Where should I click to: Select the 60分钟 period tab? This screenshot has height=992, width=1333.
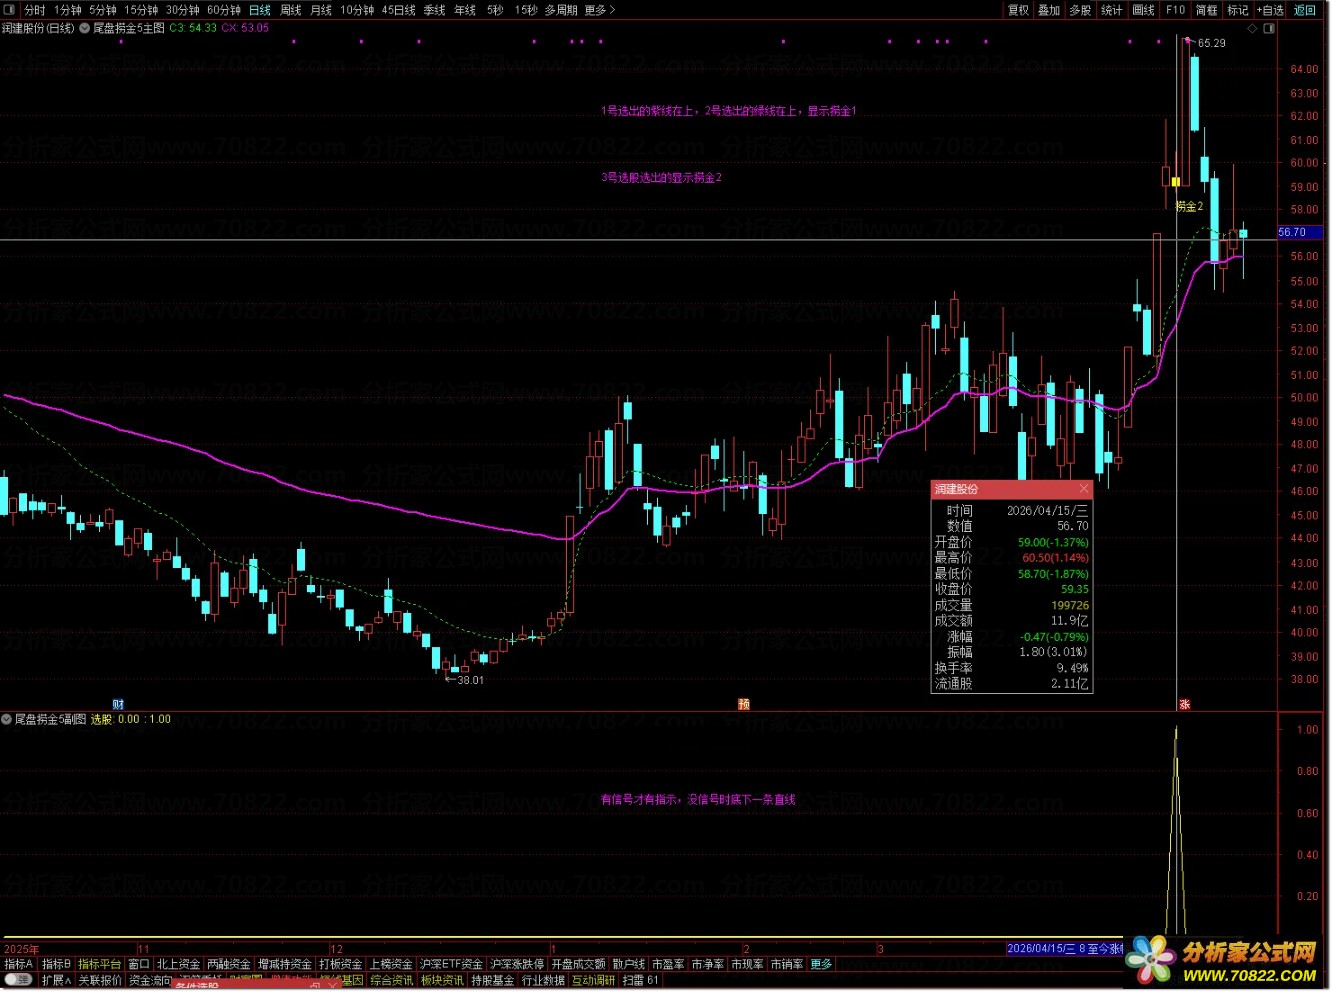[x=224, y=10]
